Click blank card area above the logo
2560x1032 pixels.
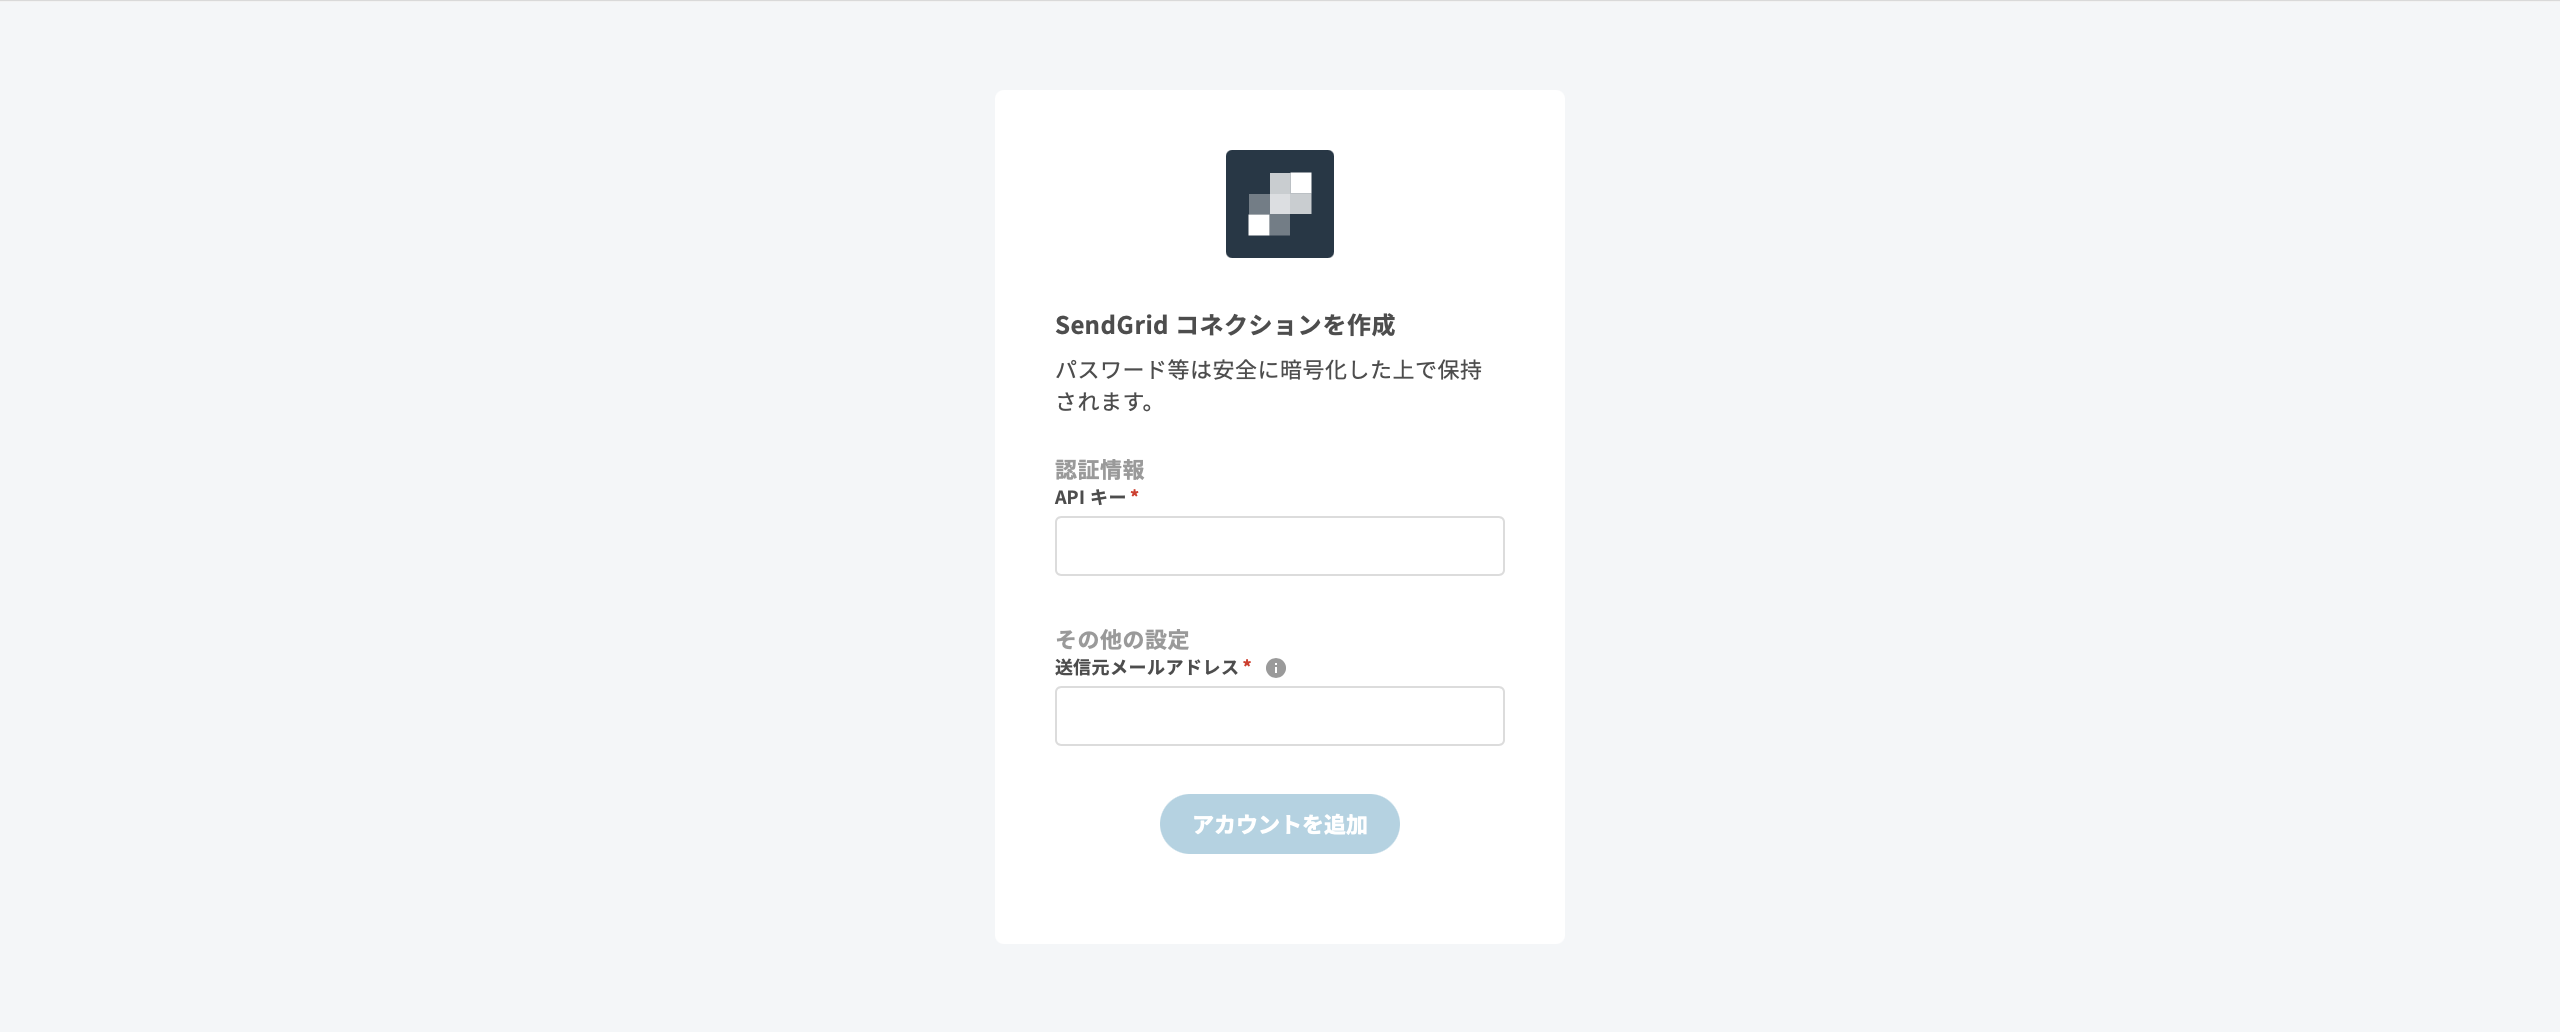[x=1279, y=119]
